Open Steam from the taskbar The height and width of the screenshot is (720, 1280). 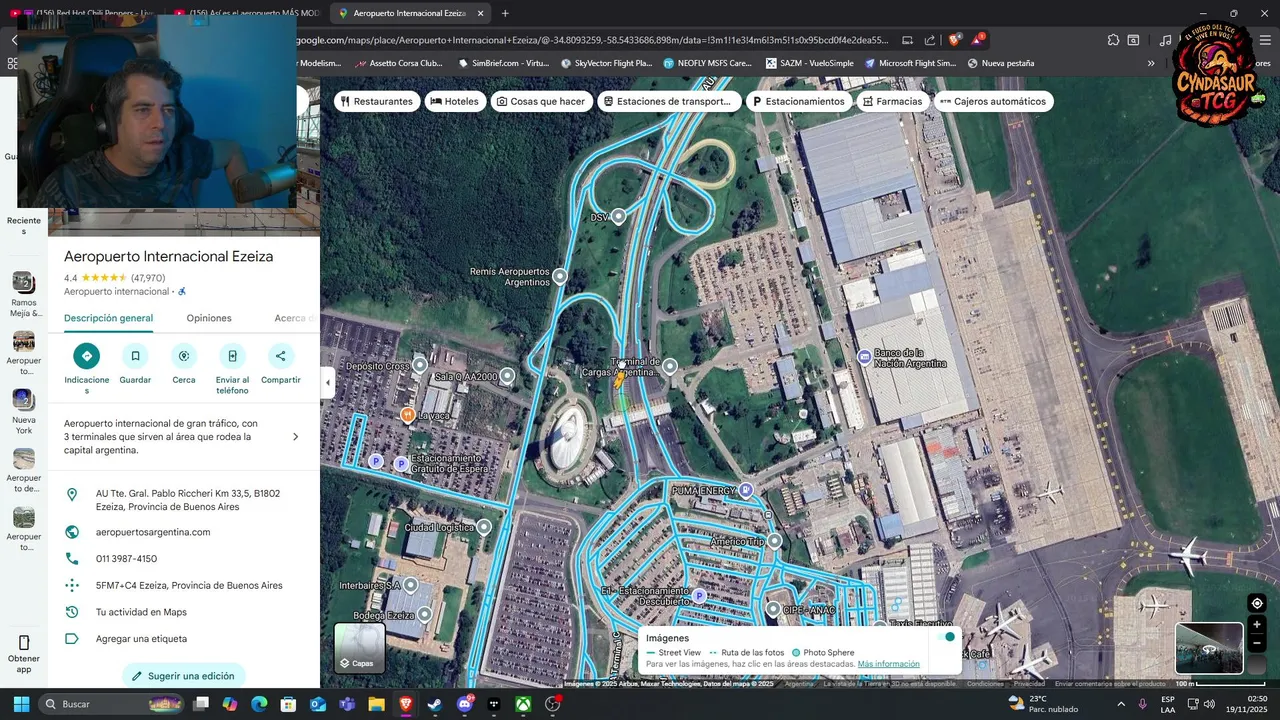tap(434, 704)
